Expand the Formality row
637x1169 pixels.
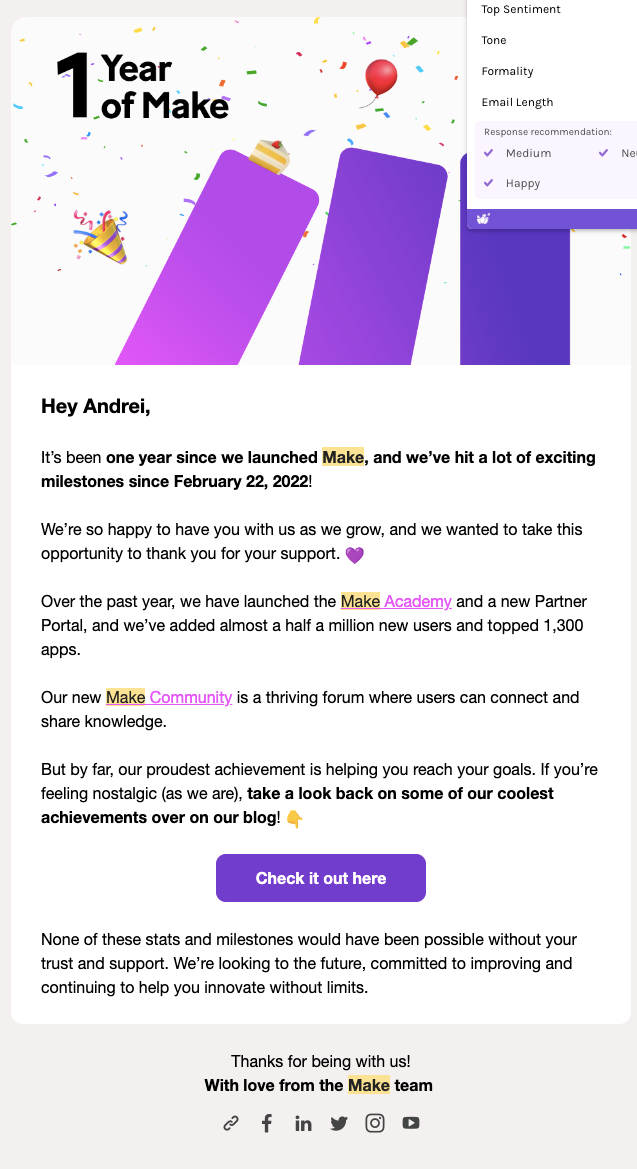pyautogui.click(x=552, y=72)
